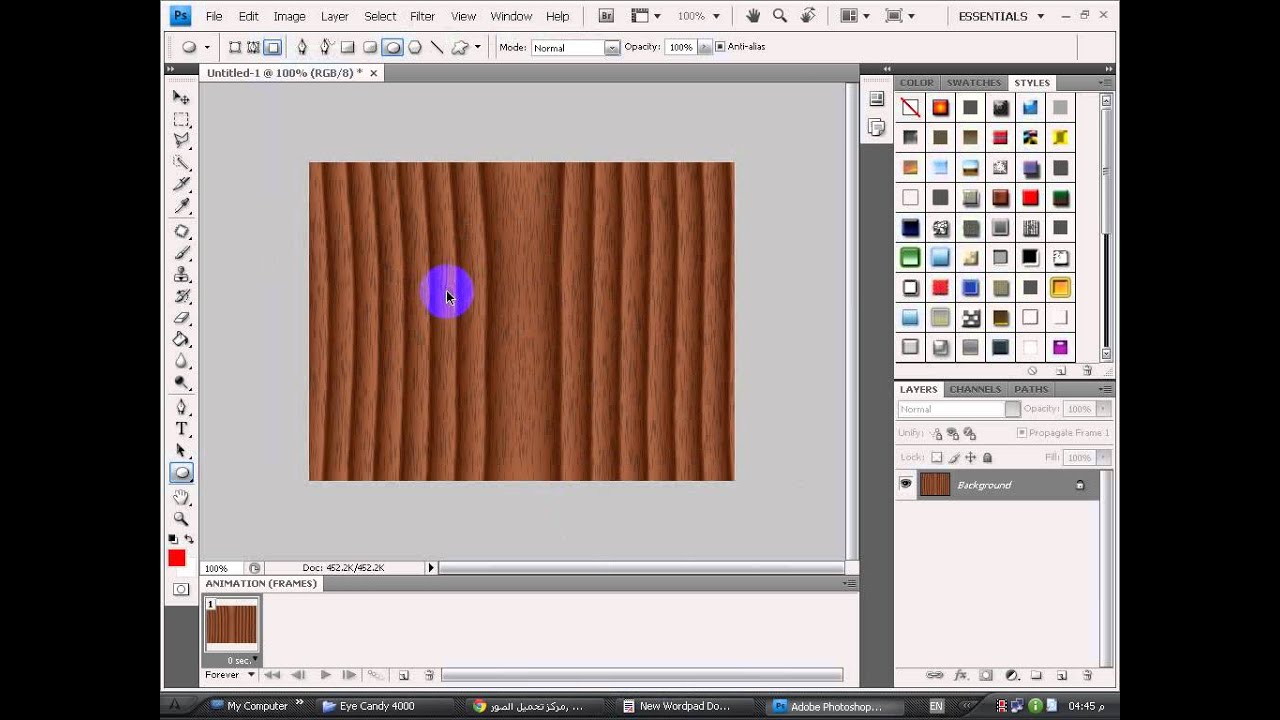
Task: Pick Rectangle shape in options bar
Action: 347,47
